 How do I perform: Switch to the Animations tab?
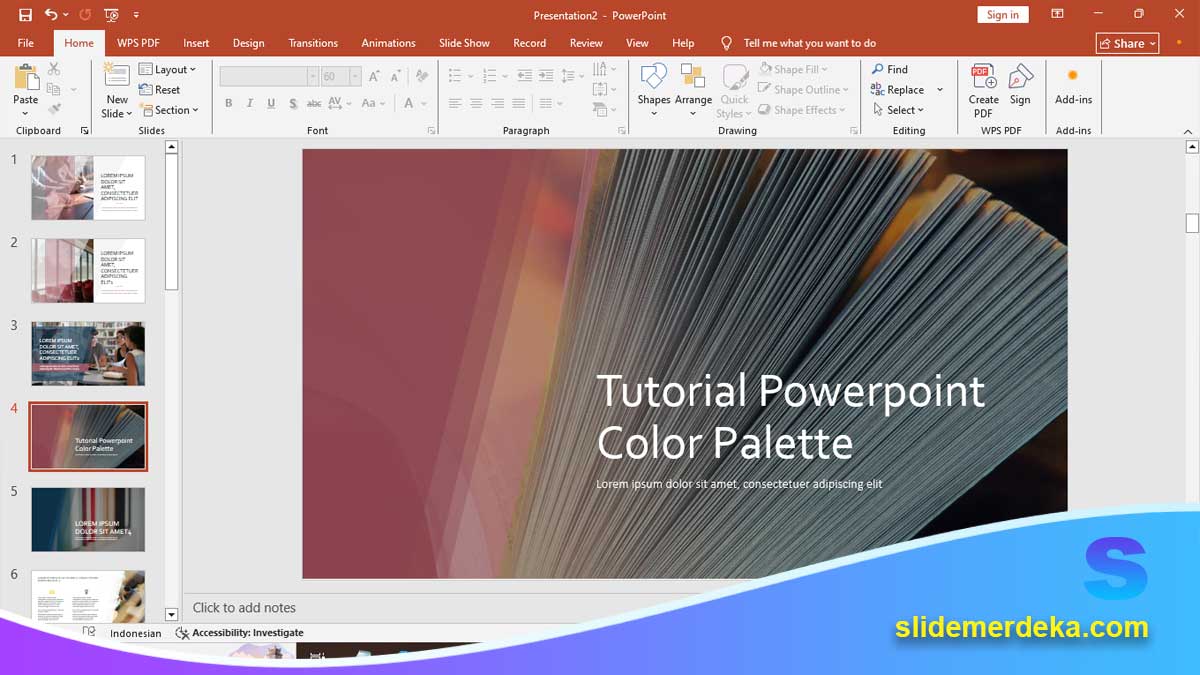pyautogui.click(x=388, y=43)
